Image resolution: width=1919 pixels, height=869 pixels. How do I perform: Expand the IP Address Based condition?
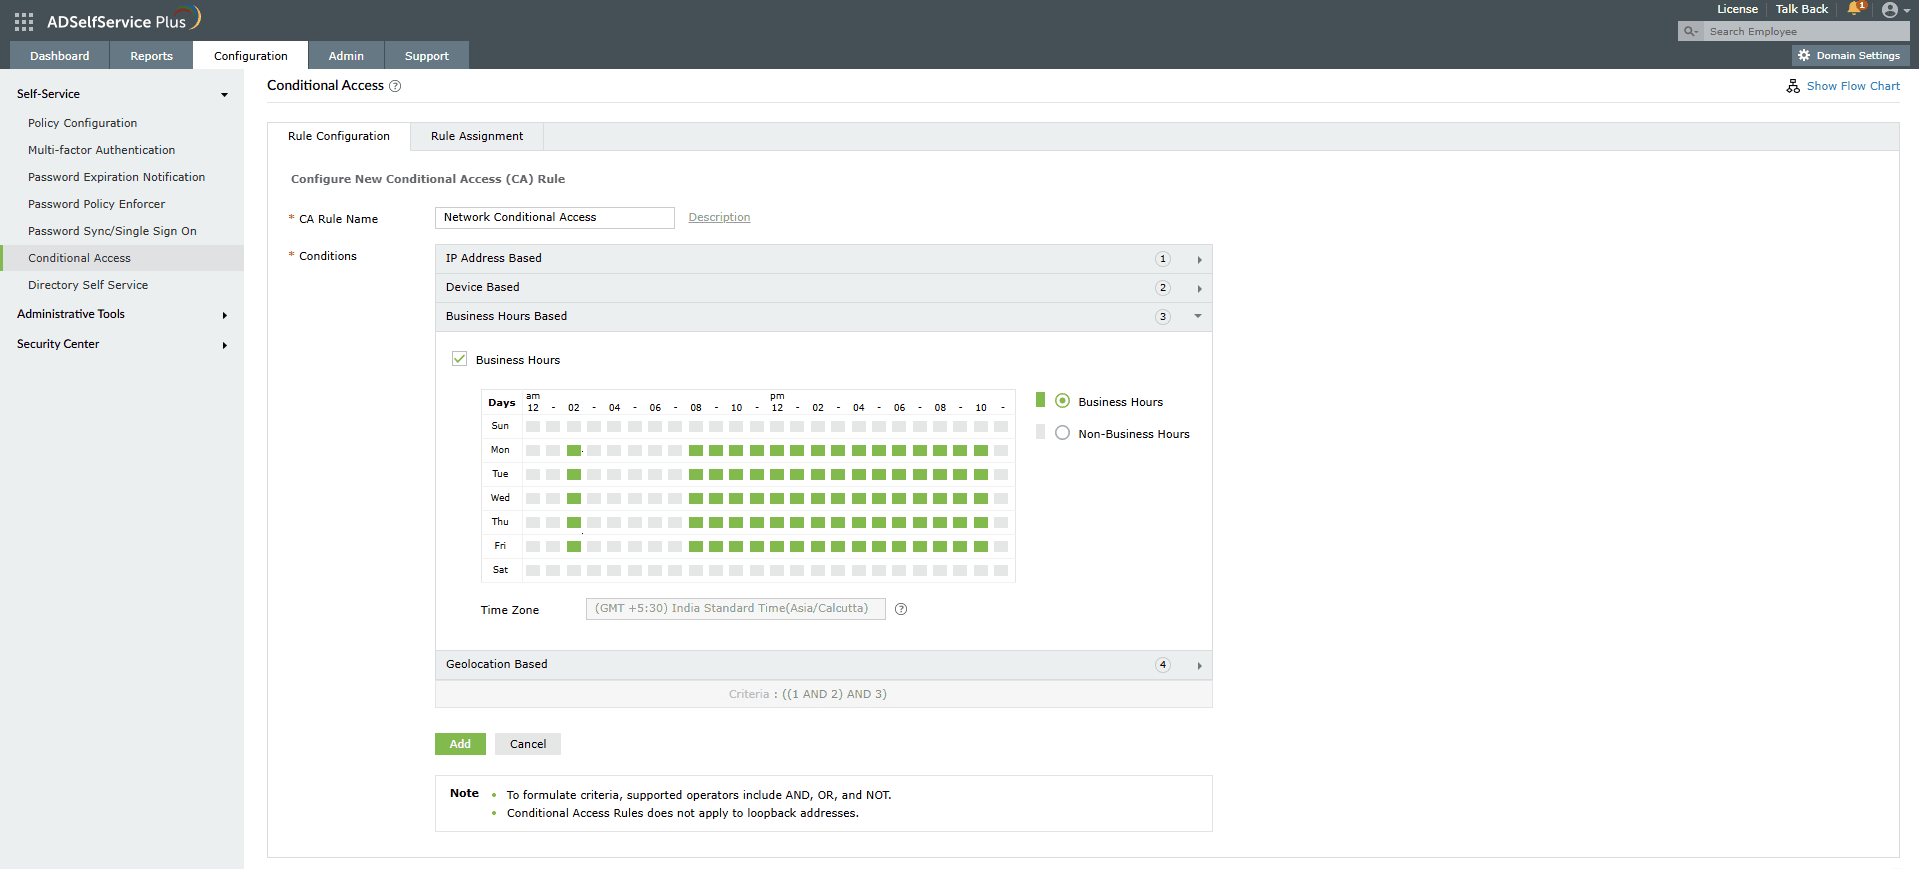point(1199,259)
